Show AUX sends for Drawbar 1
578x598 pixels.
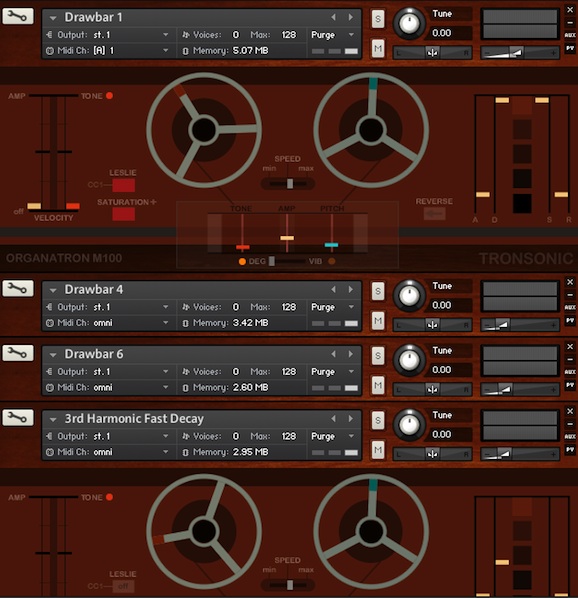click(570, 35)
